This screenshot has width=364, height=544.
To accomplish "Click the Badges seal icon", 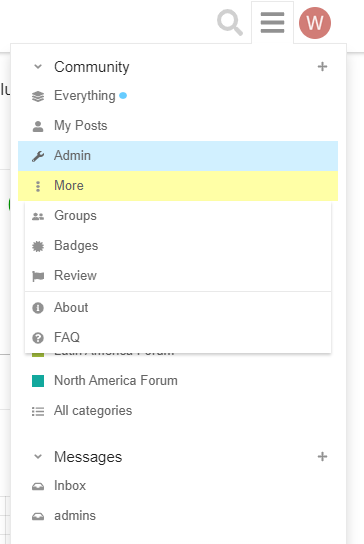I will pos(38,246).
